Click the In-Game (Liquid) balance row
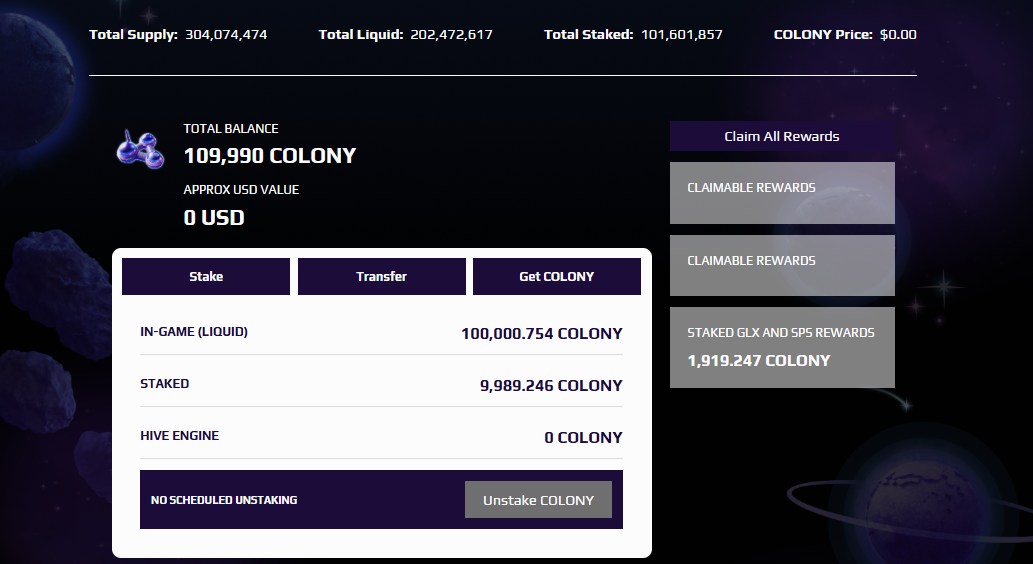This screenshot has height=564, width=1033. click(381, 333)
